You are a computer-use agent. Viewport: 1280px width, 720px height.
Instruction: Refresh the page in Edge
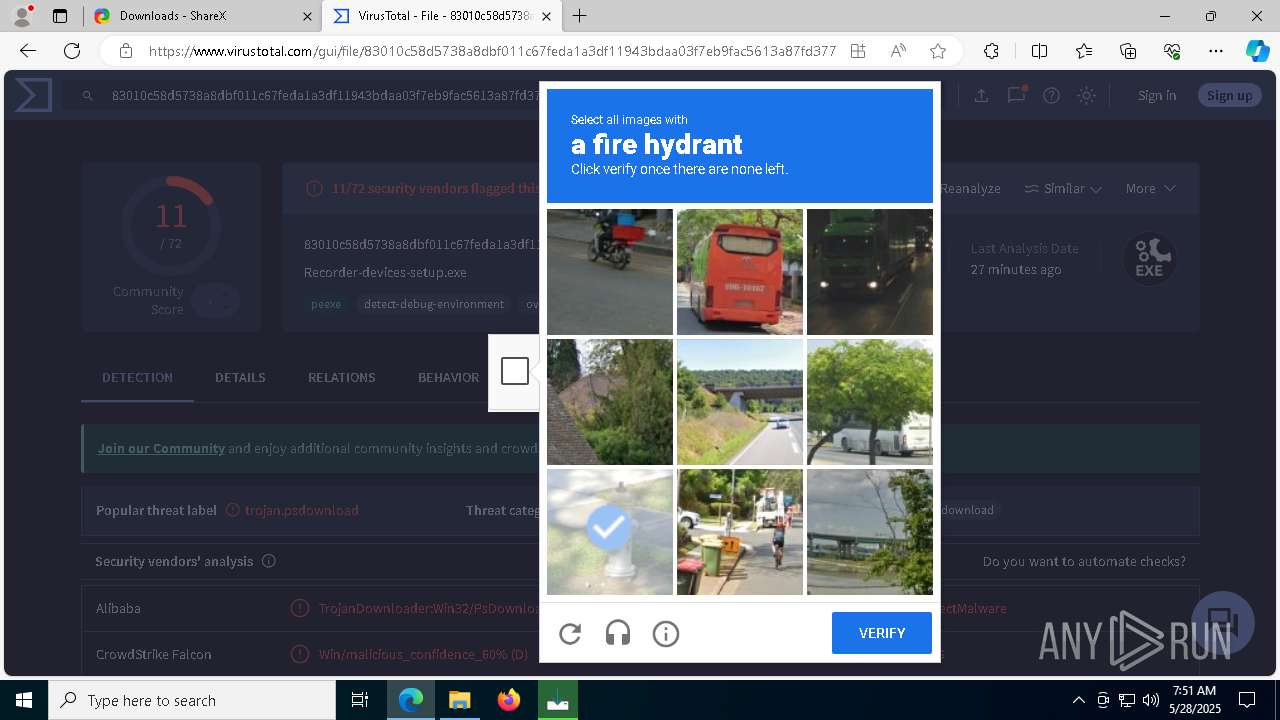72,51
